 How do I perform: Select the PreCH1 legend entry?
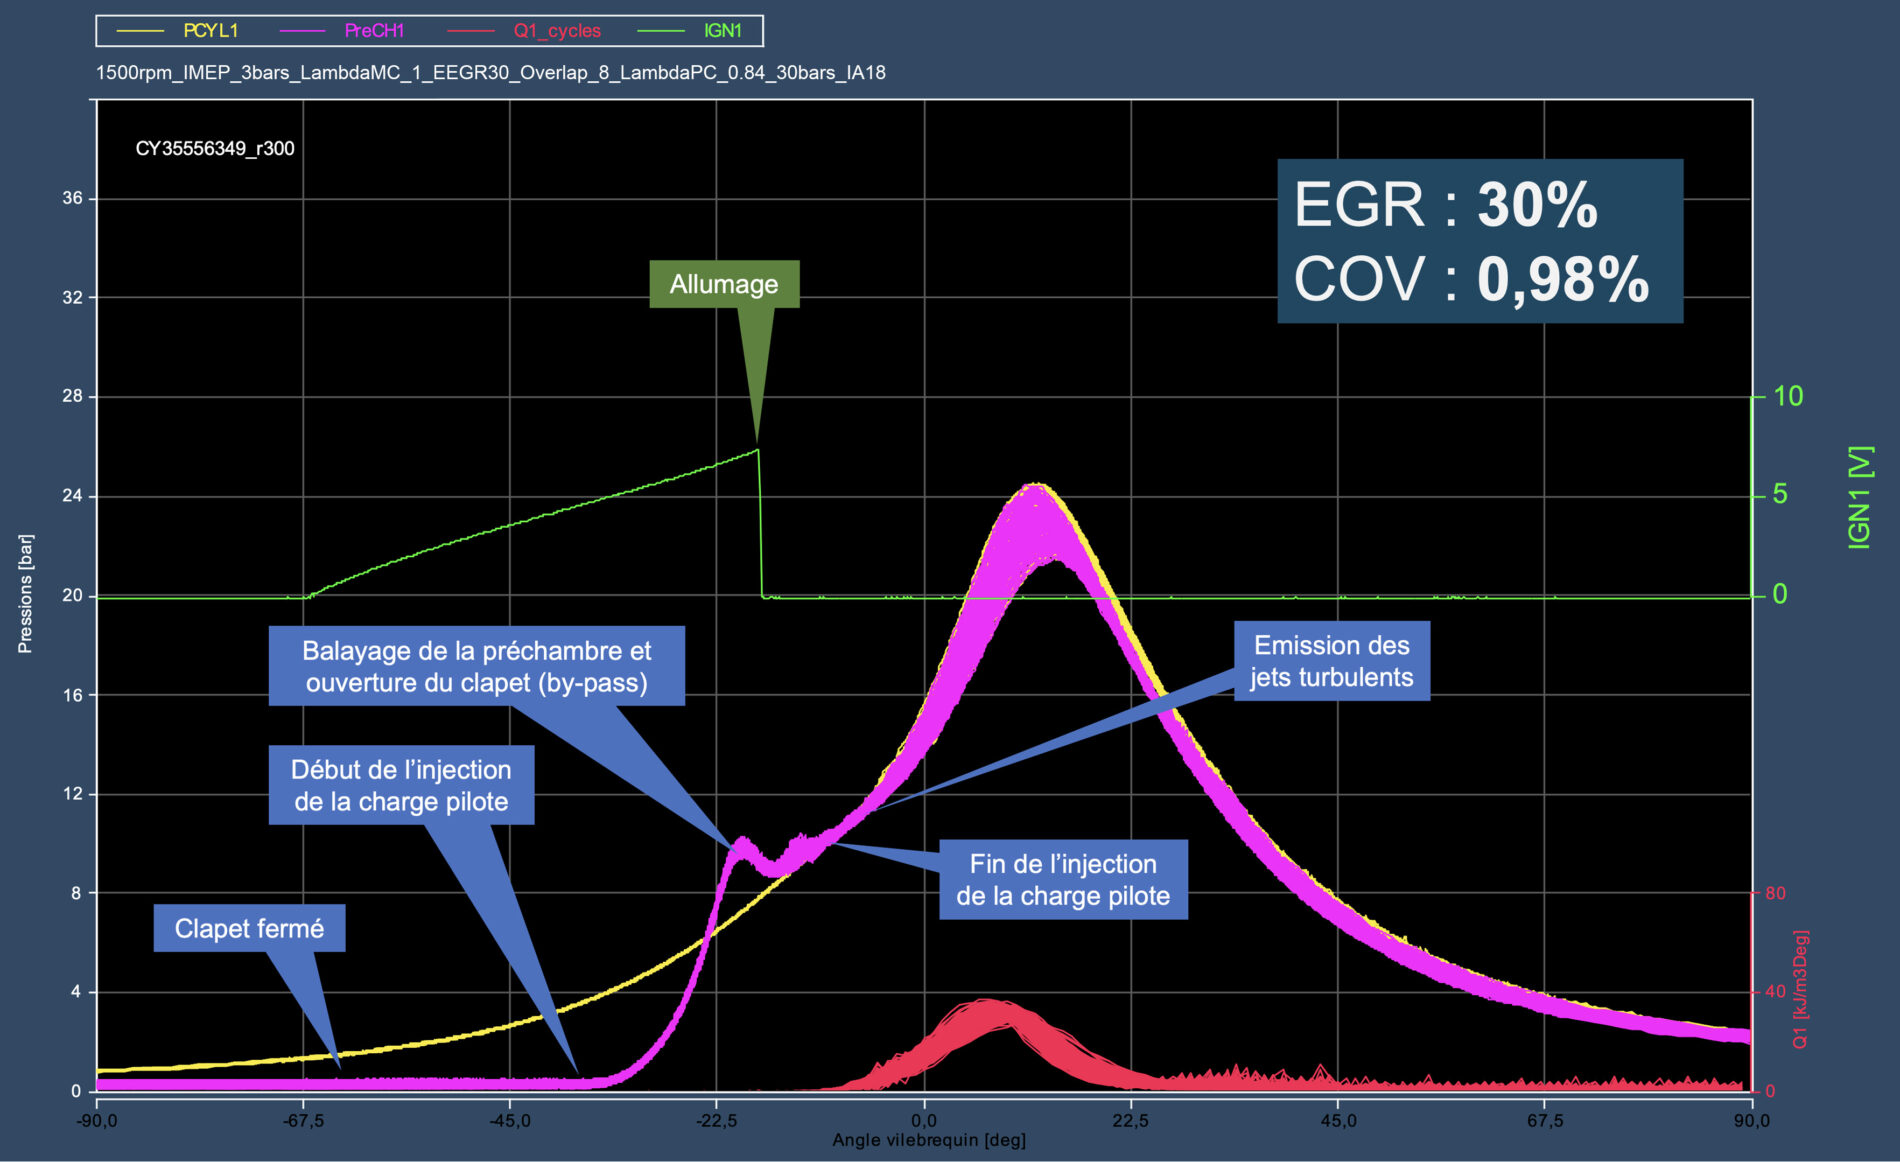[x=374, y=31]
